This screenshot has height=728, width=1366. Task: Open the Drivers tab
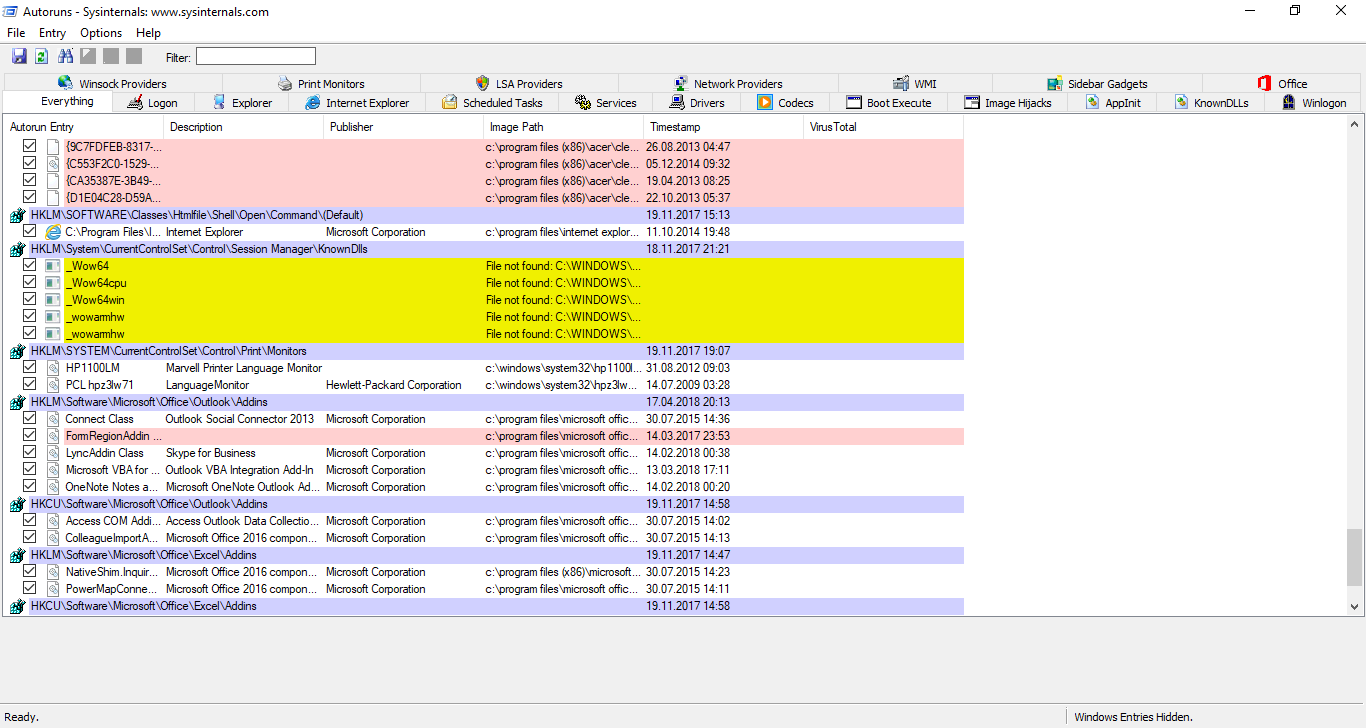click(x=697, y=103)
